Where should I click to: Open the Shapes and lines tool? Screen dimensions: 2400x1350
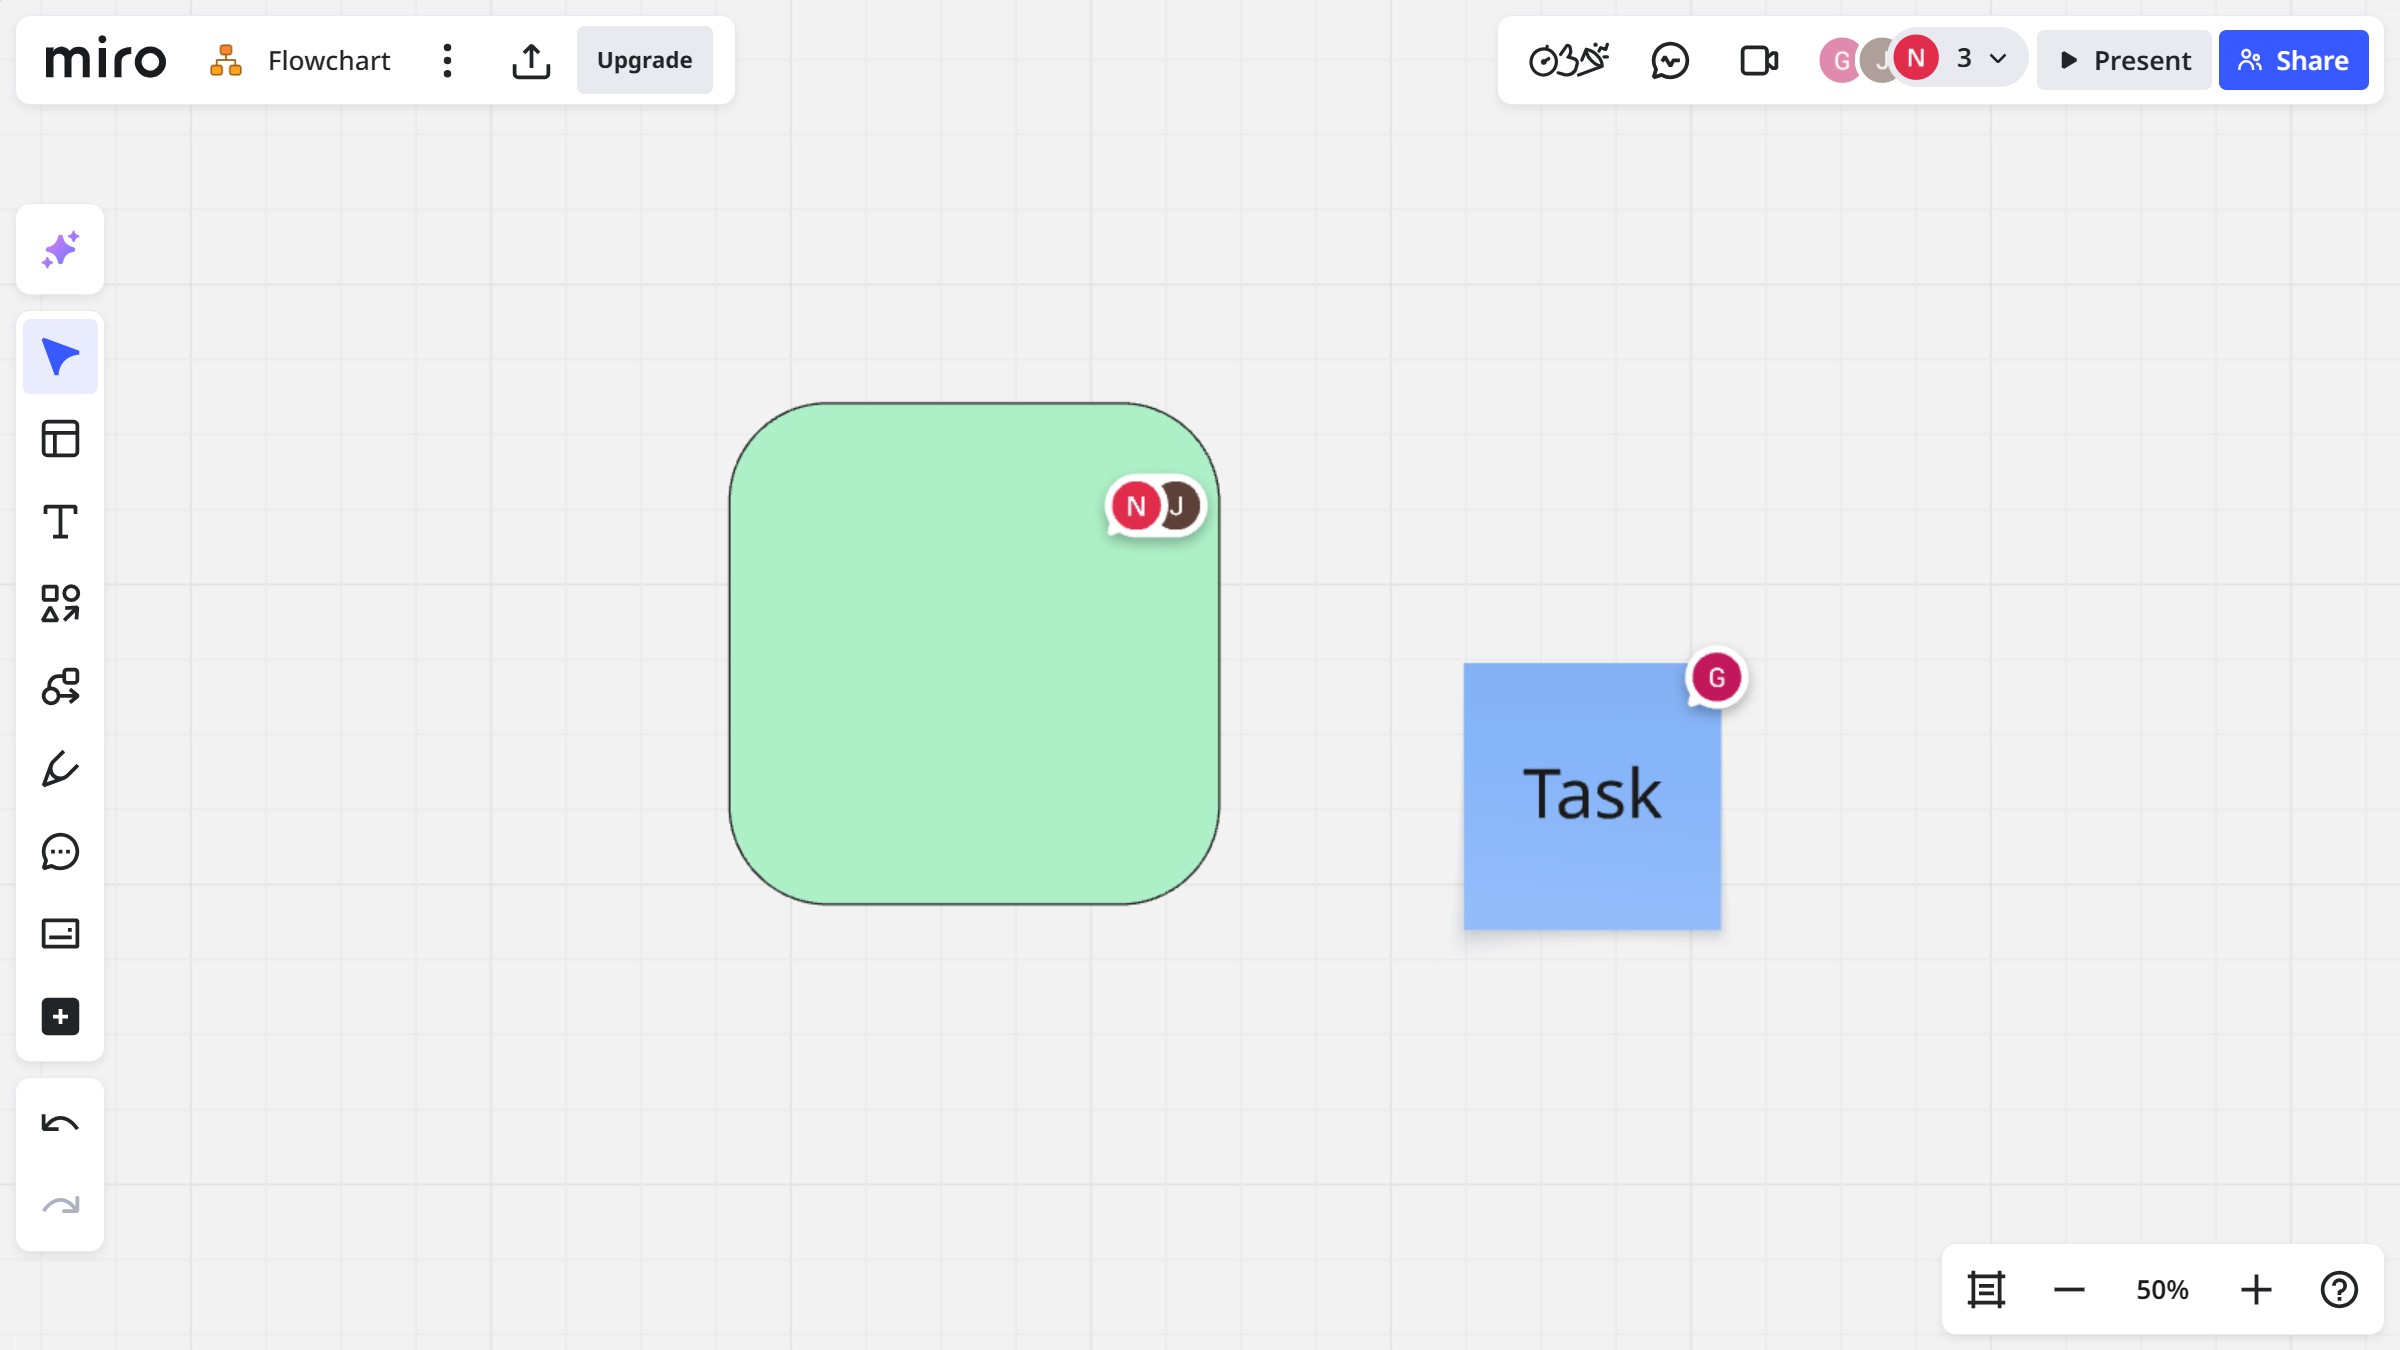pos(60,604)
